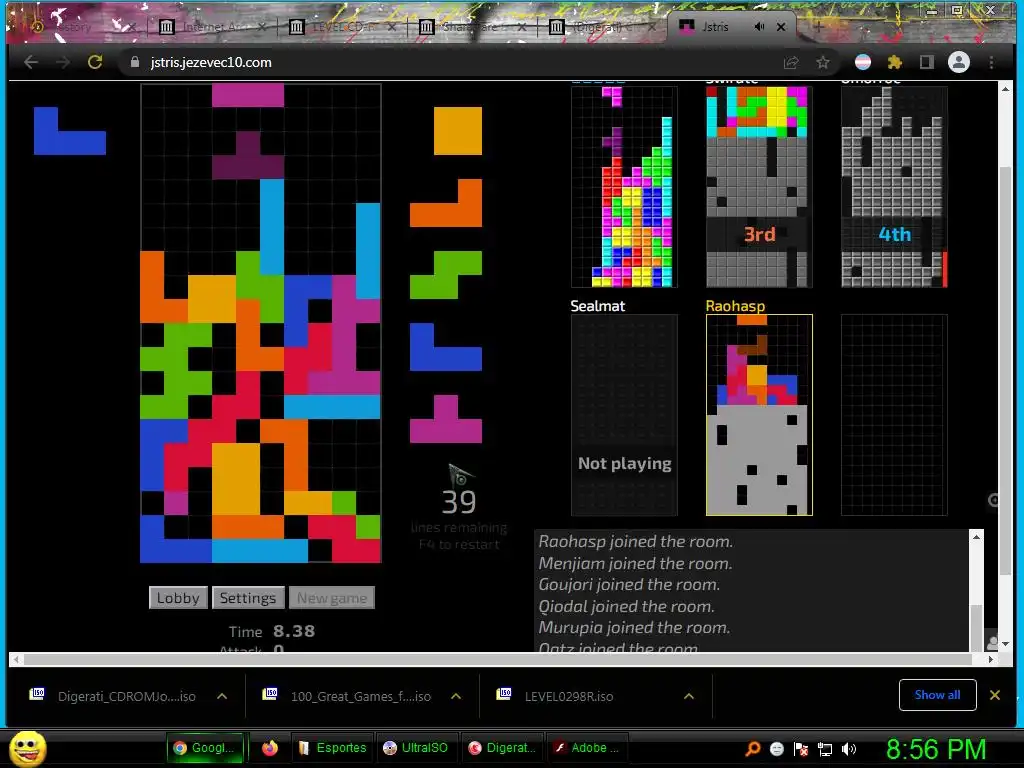Expand options for Digerati_CDROMJo....iso download
1024x768 pixels.
pos(222,696)
